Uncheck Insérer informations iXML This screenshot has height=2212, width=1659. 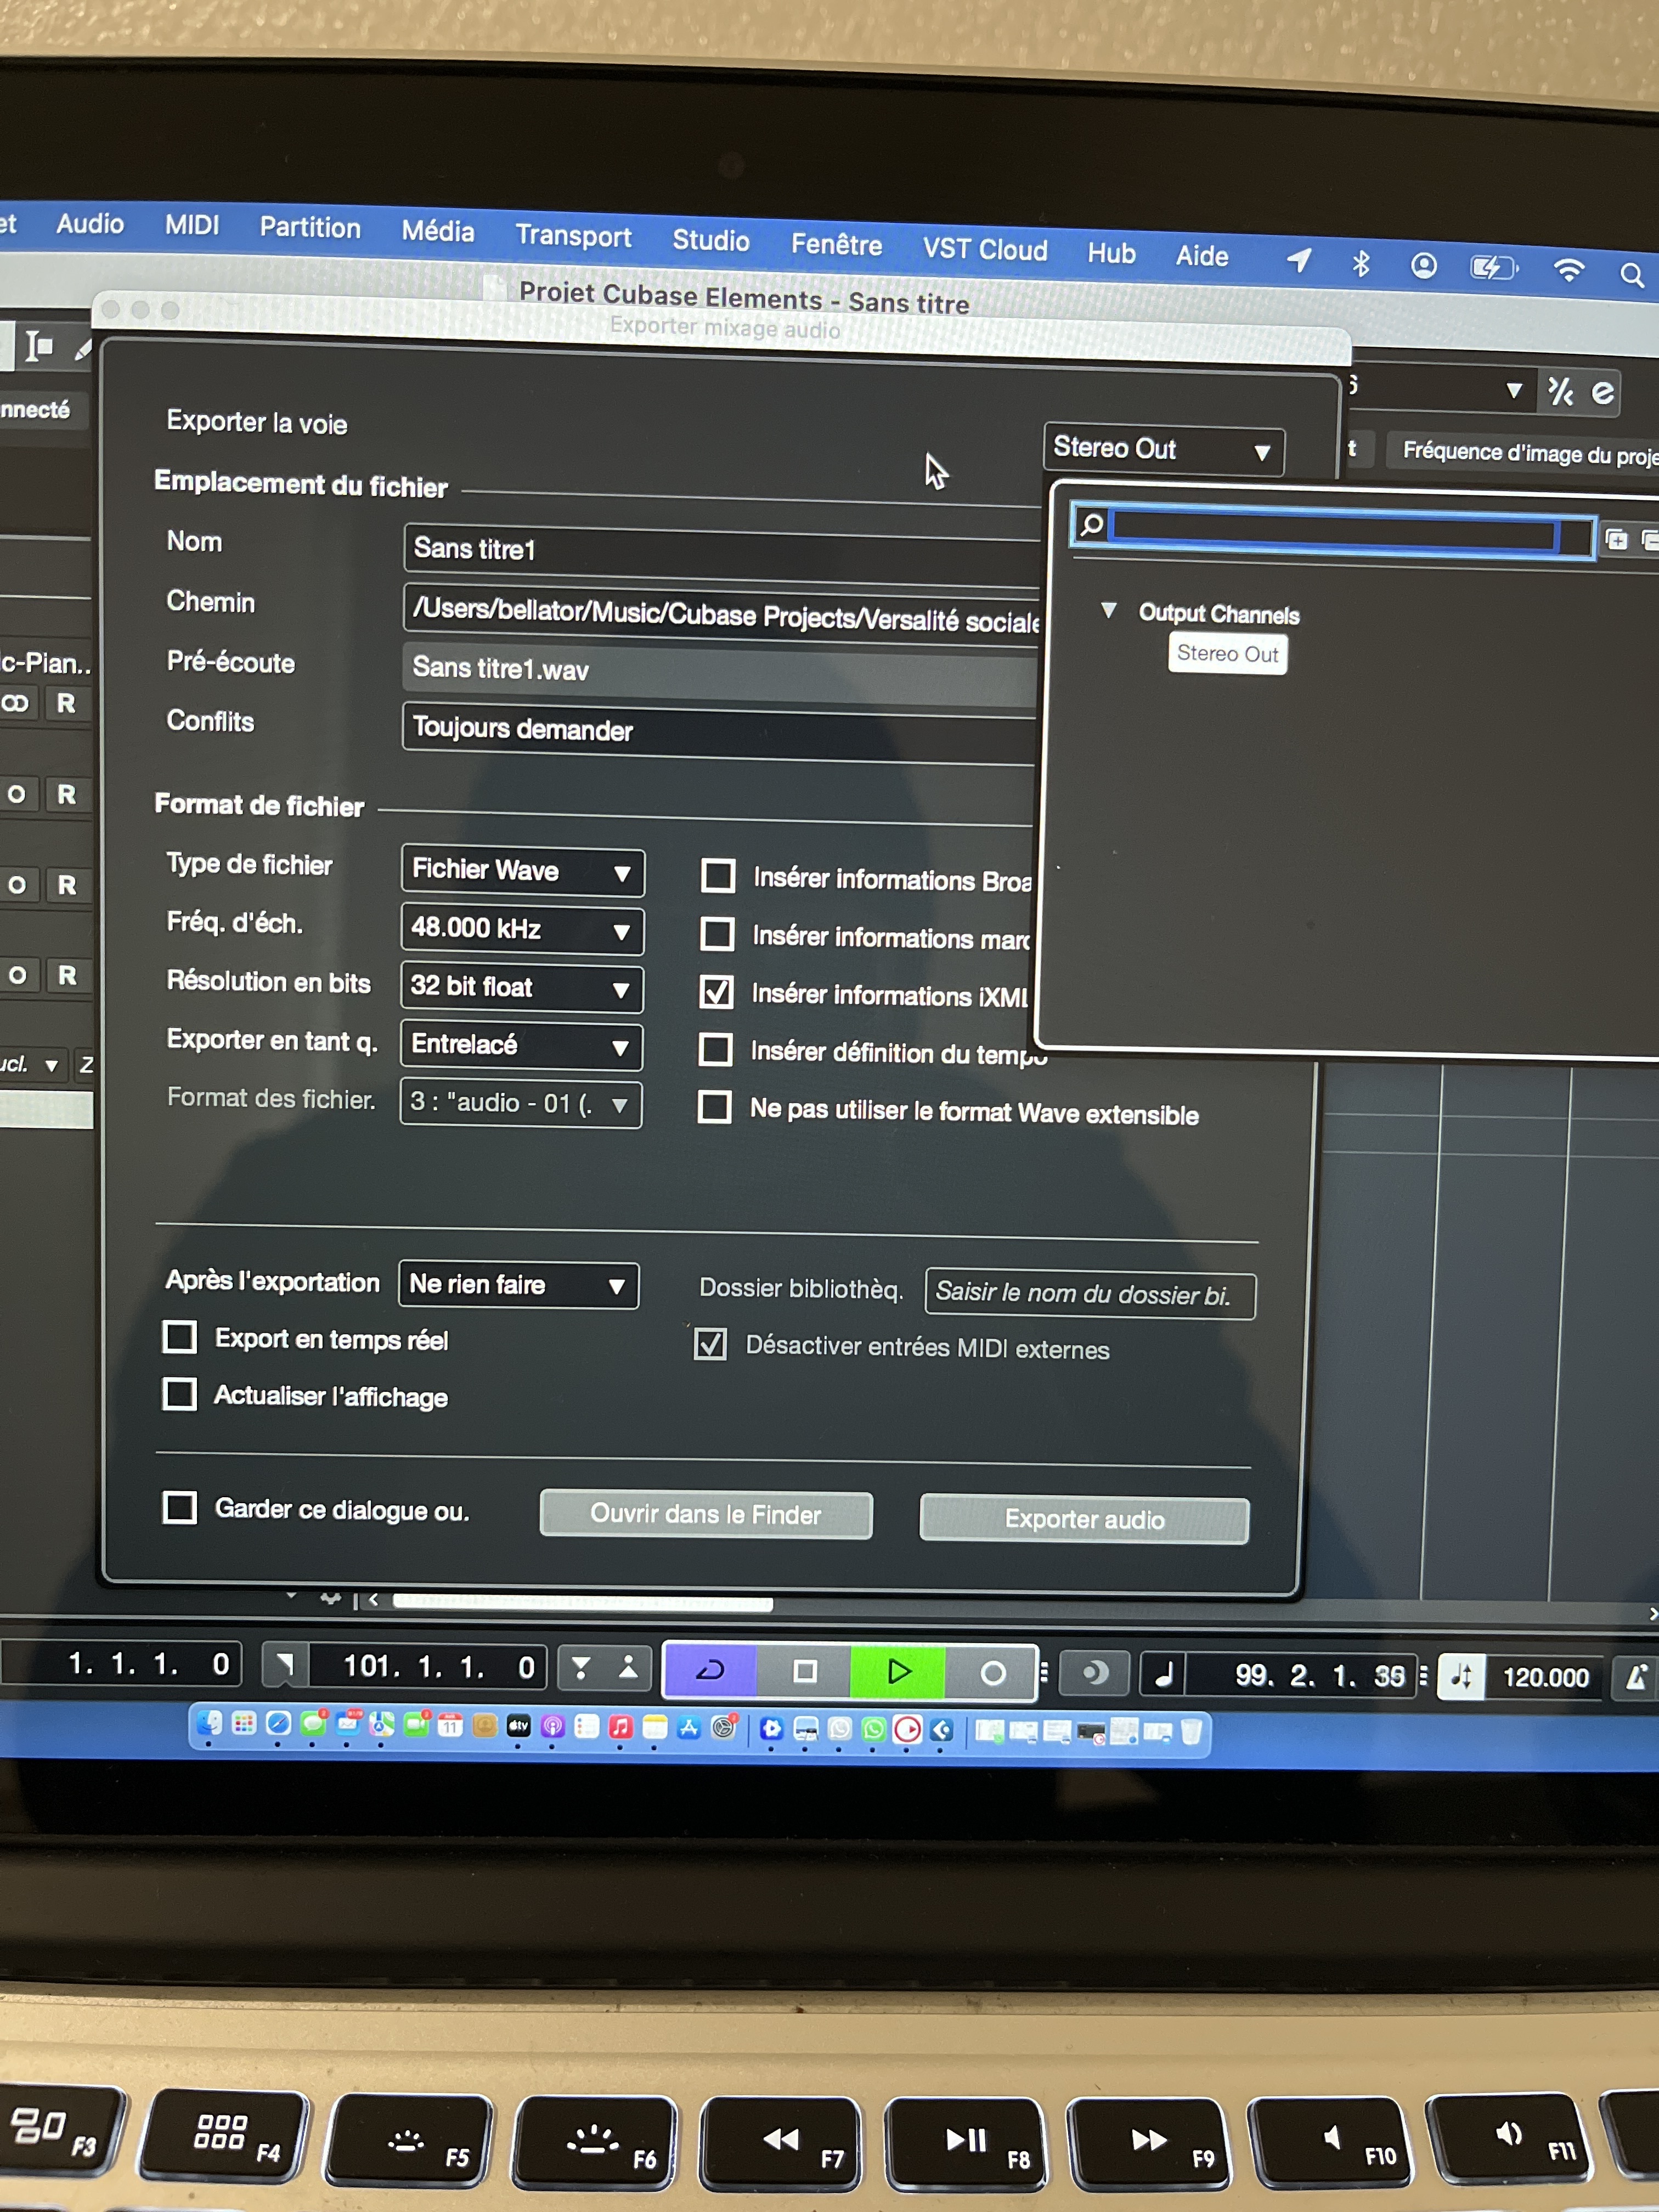click(716, 992)
